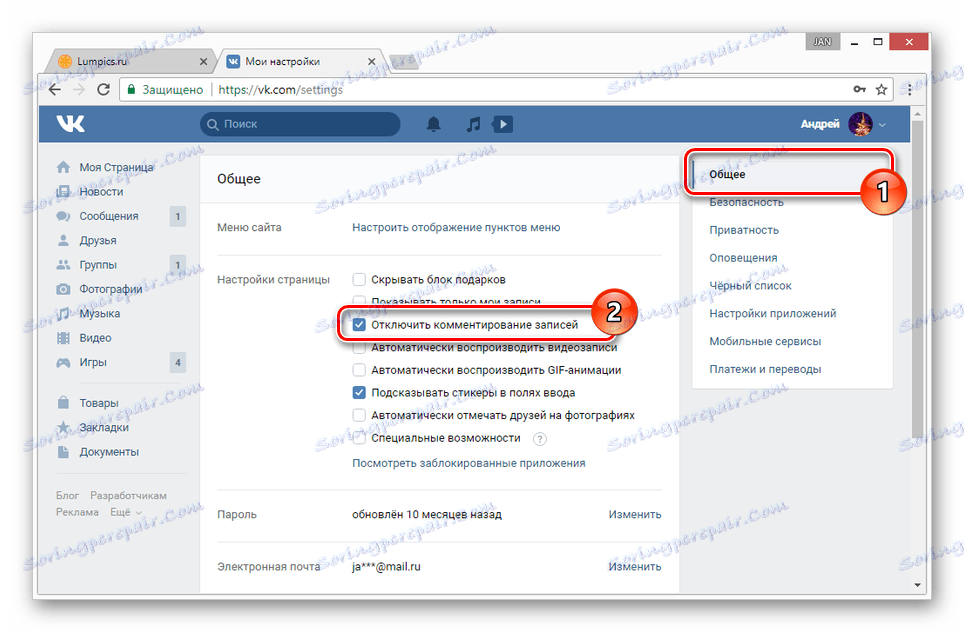
Task: Go to Музыка in the sidebar
Action: pyautogui.click(x=100, y=314)
